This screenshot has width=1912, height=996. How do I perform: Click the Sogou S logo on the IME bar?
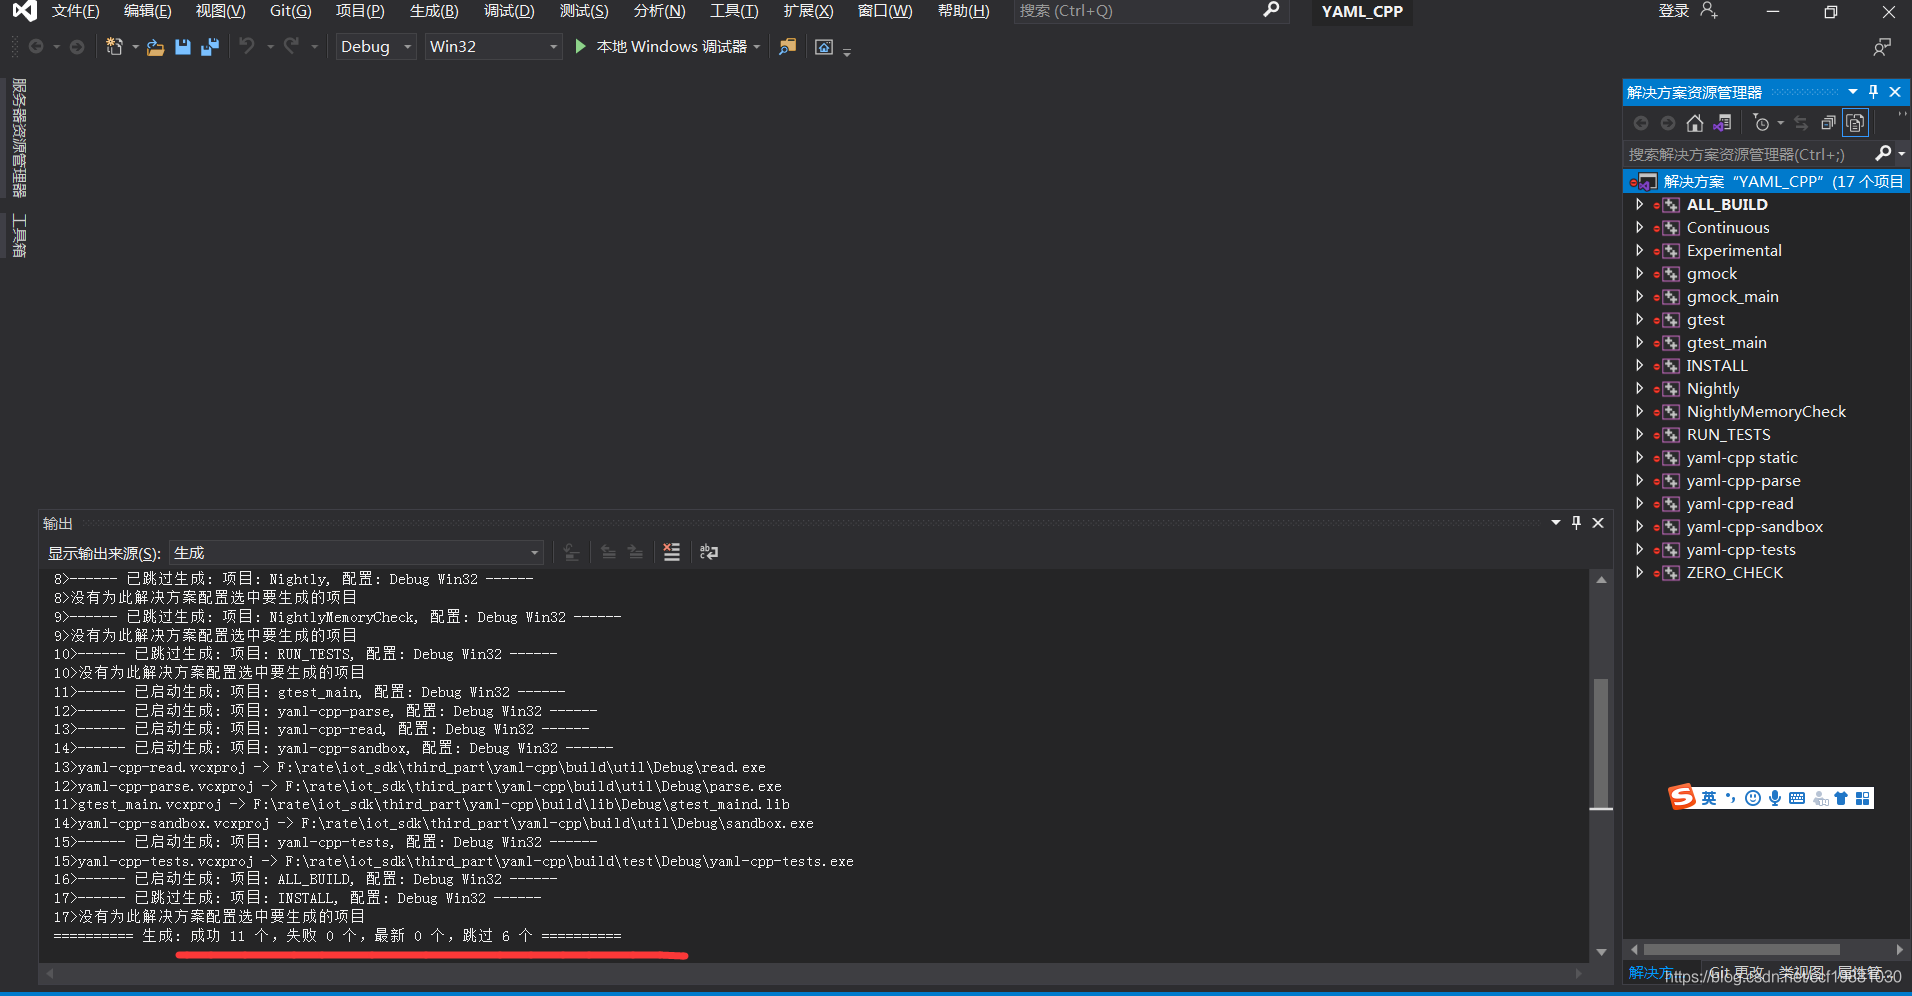(1682, 797)
